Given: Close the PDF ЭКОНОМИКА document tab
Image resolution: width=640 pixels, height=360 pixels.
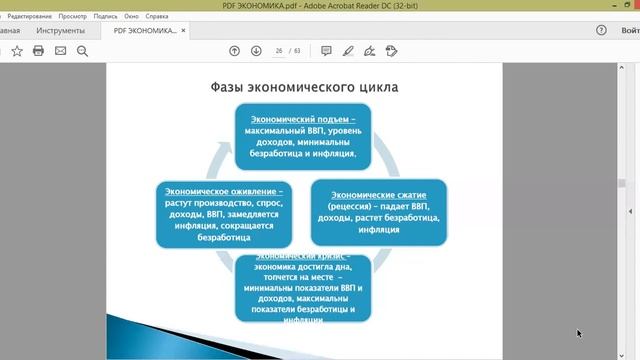Looking at the screenshot, I should pyautogui.click(x=183, y=30).
